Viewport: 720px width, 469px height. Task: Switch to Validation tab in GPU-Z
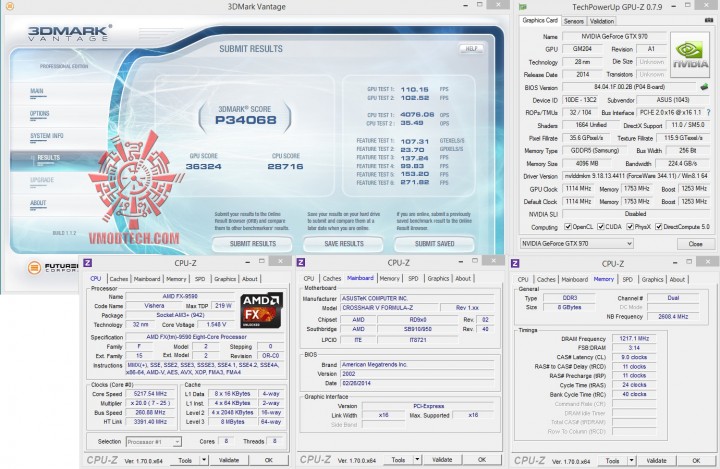click(x=602, y=21)
